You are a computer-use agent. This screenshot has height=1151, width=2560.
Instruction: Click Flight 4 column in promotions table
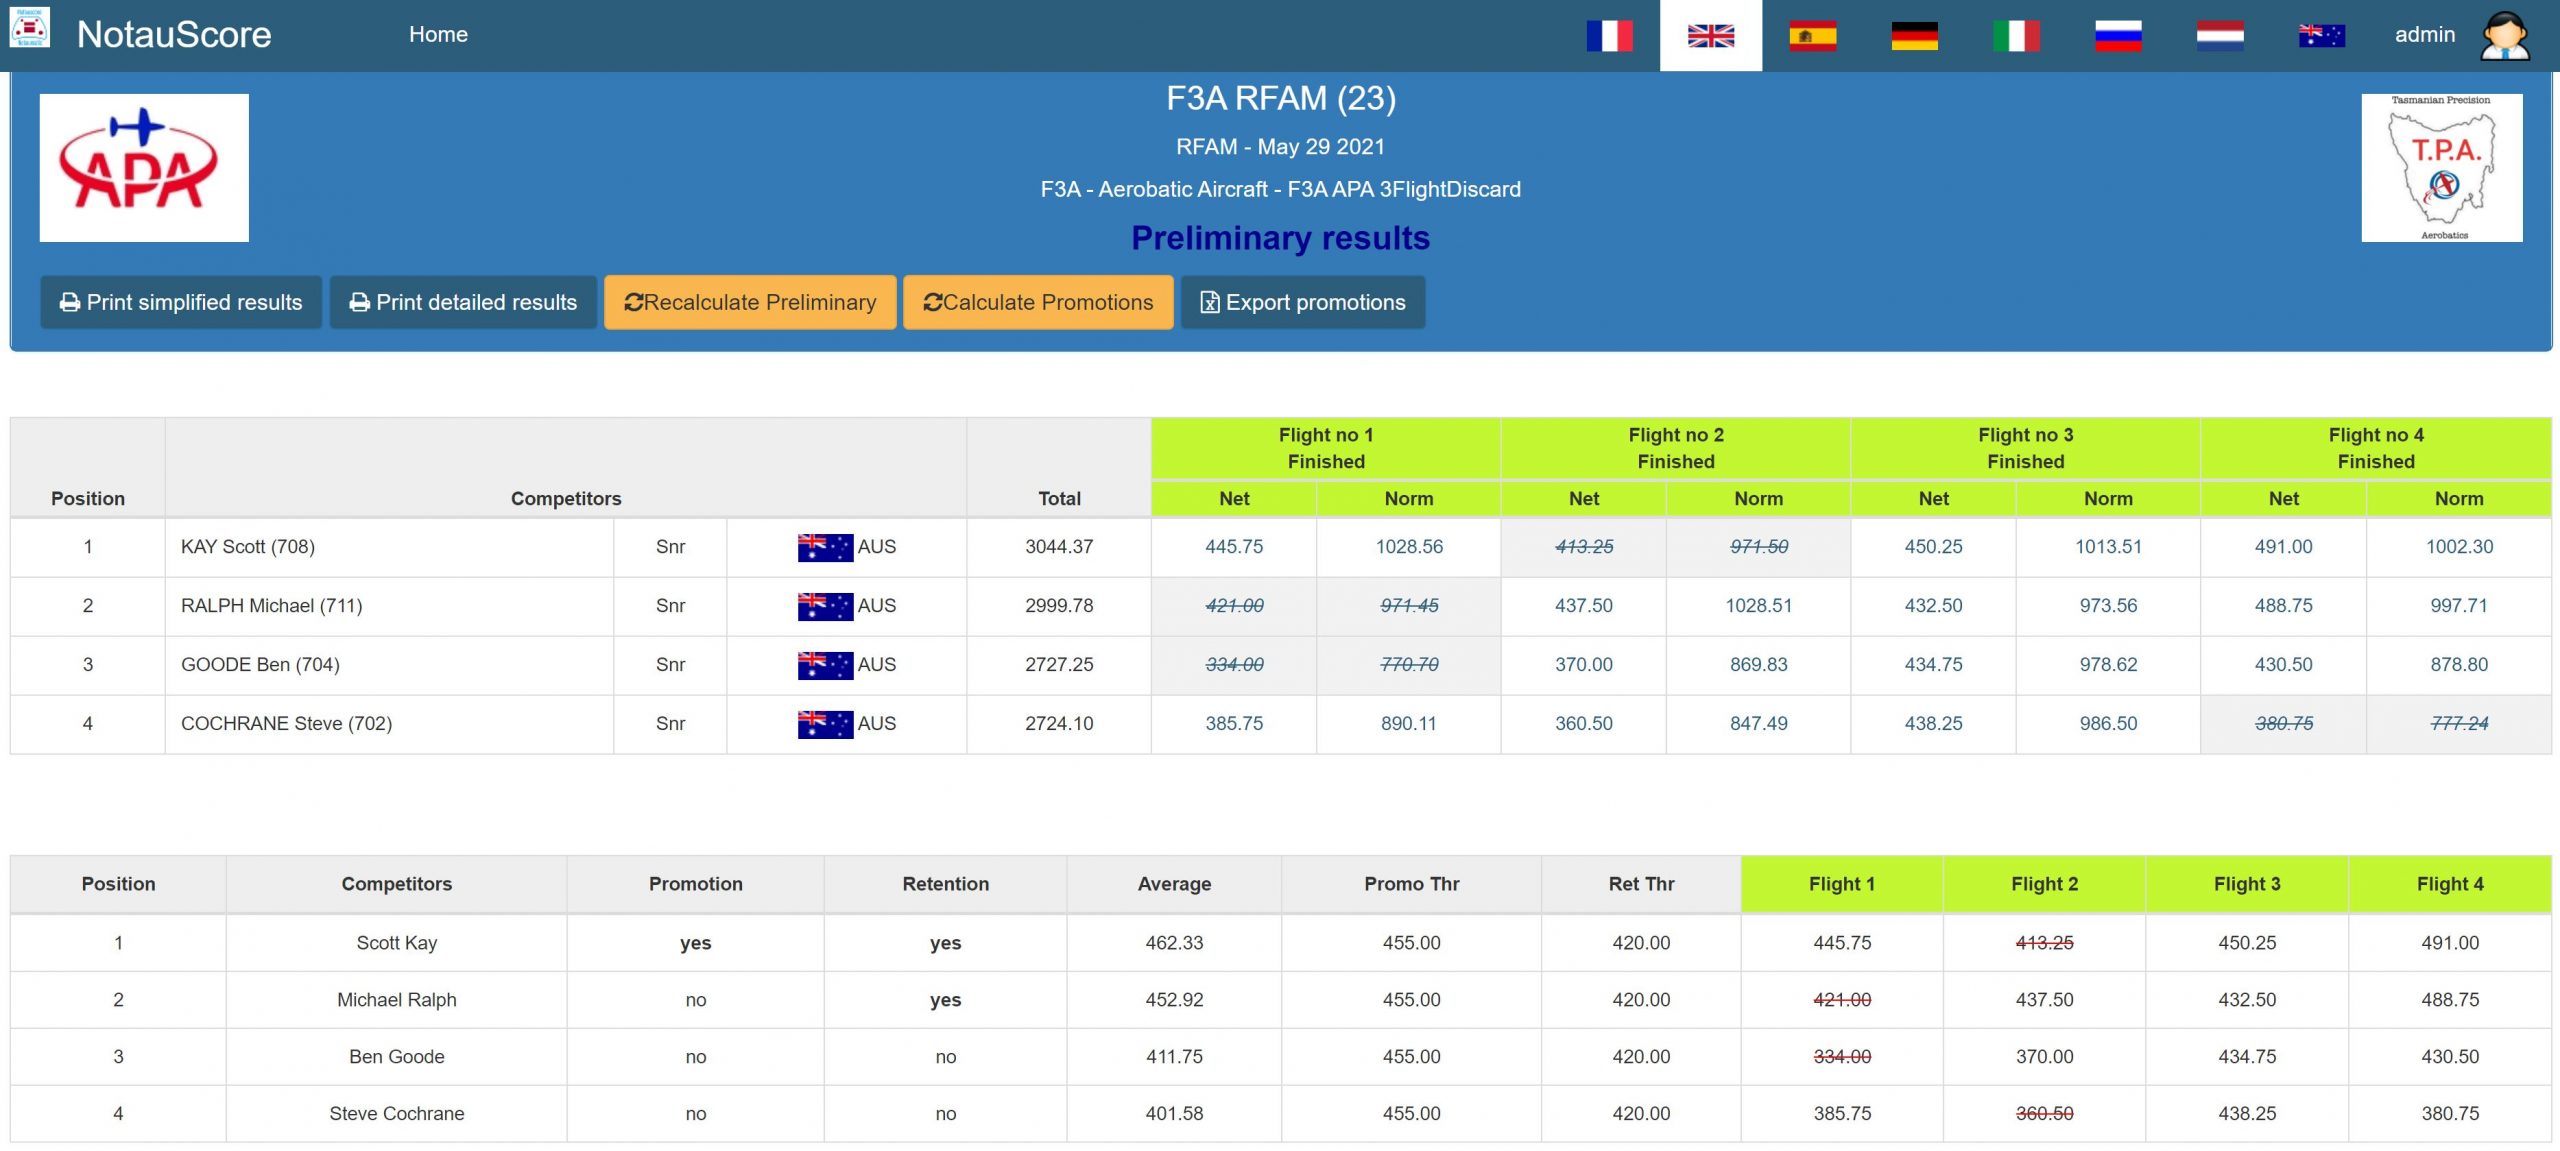pyautogui.click(x=2450, y=884)
